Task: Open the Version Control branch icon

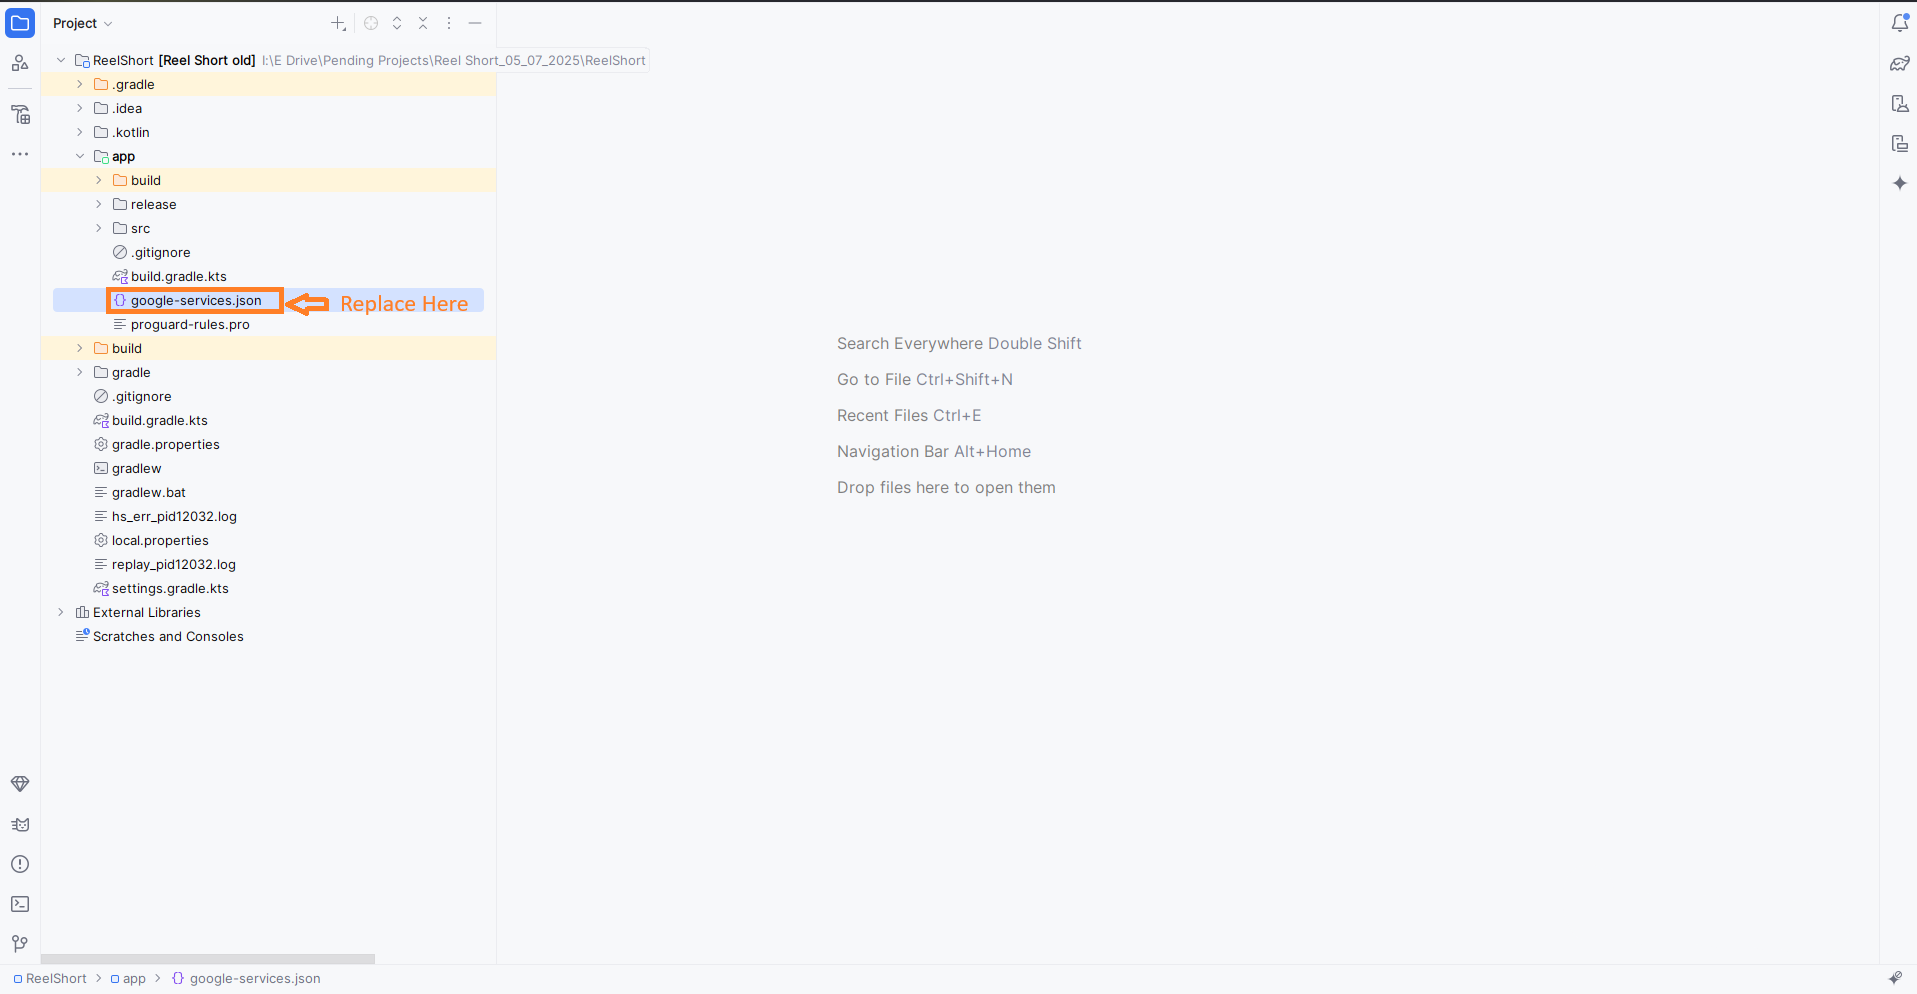Action: pyautogui.click(x=20, y=943)
